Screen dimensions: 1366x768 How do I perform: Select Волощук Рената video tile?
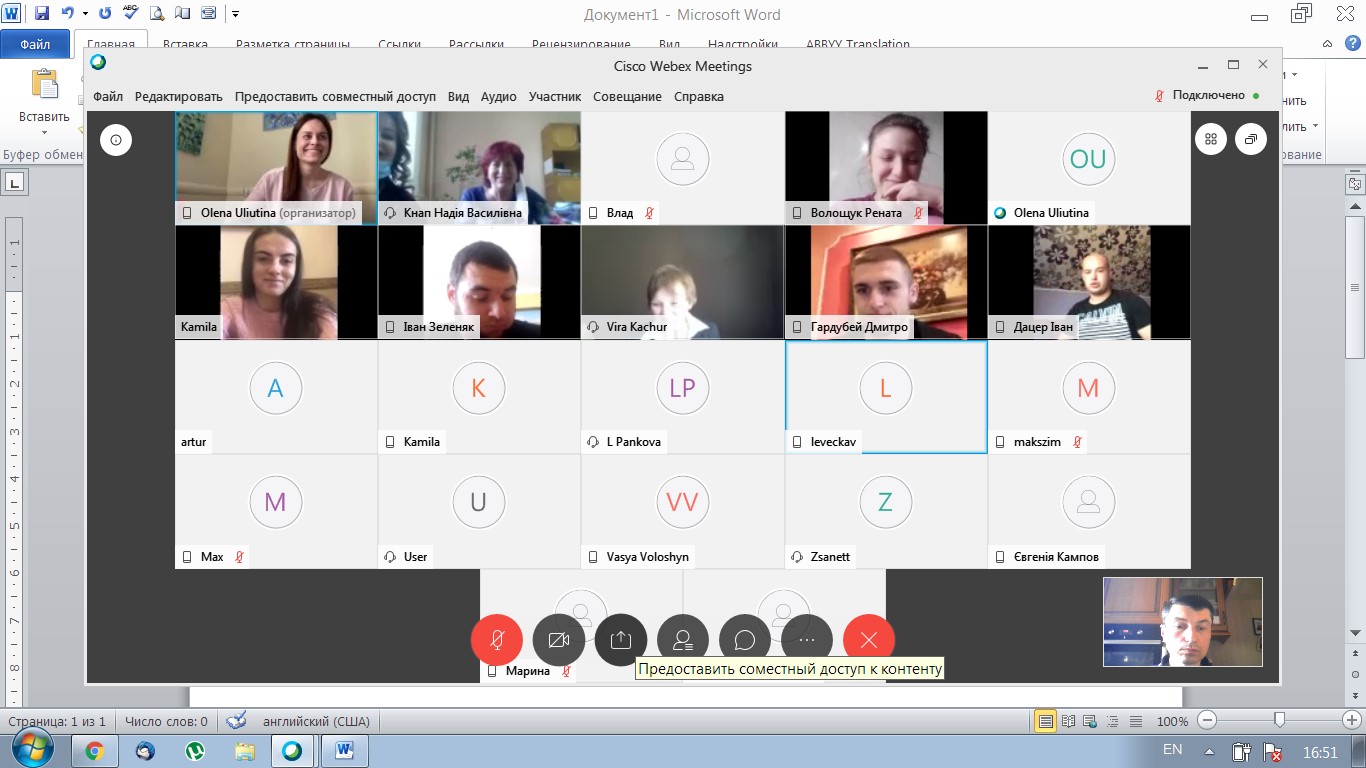[886, 168]
